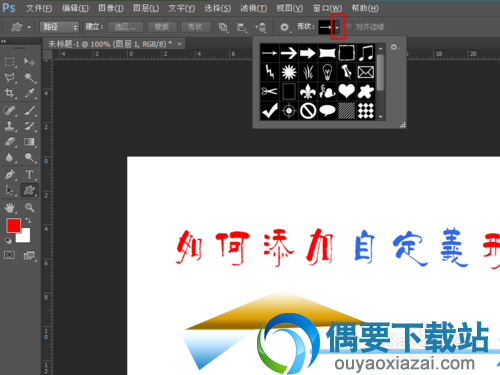Swap foreground and background colors
Viewport: 500px width, 375px height.
28,220
